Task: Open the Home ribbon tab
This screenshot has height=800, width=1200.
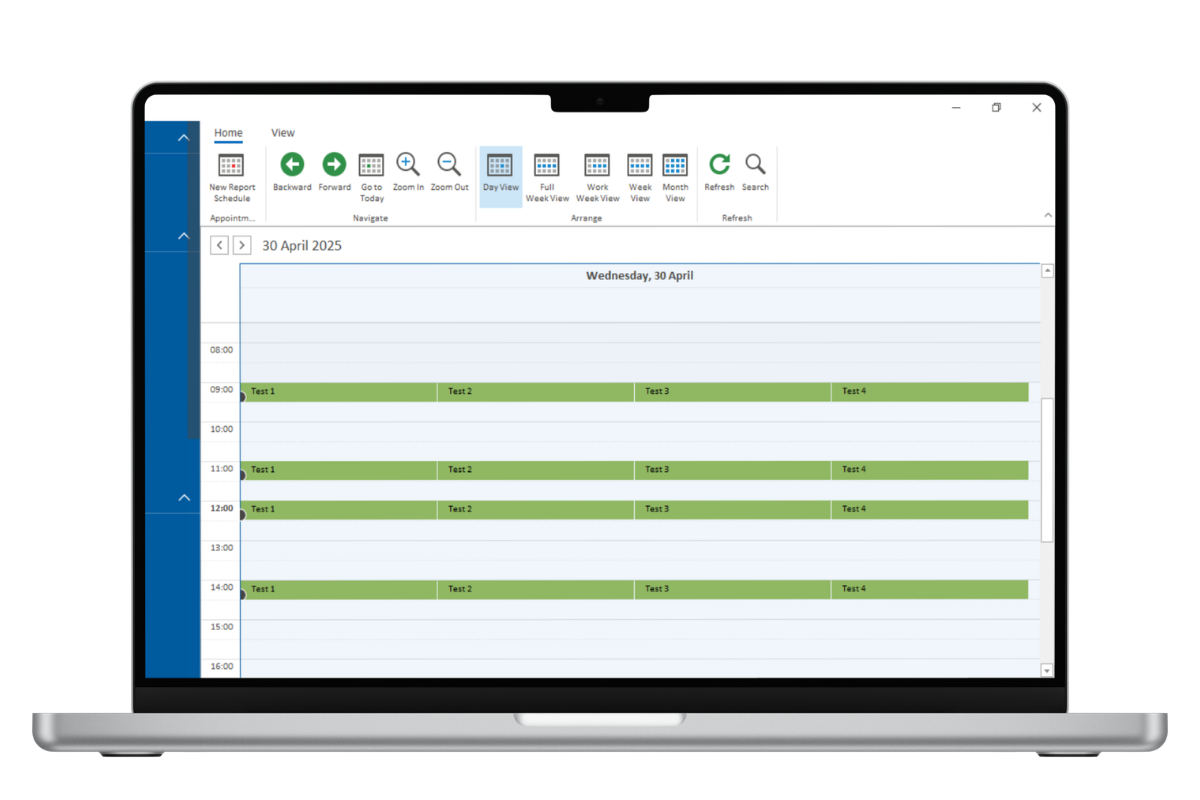Action: [228, 133]
